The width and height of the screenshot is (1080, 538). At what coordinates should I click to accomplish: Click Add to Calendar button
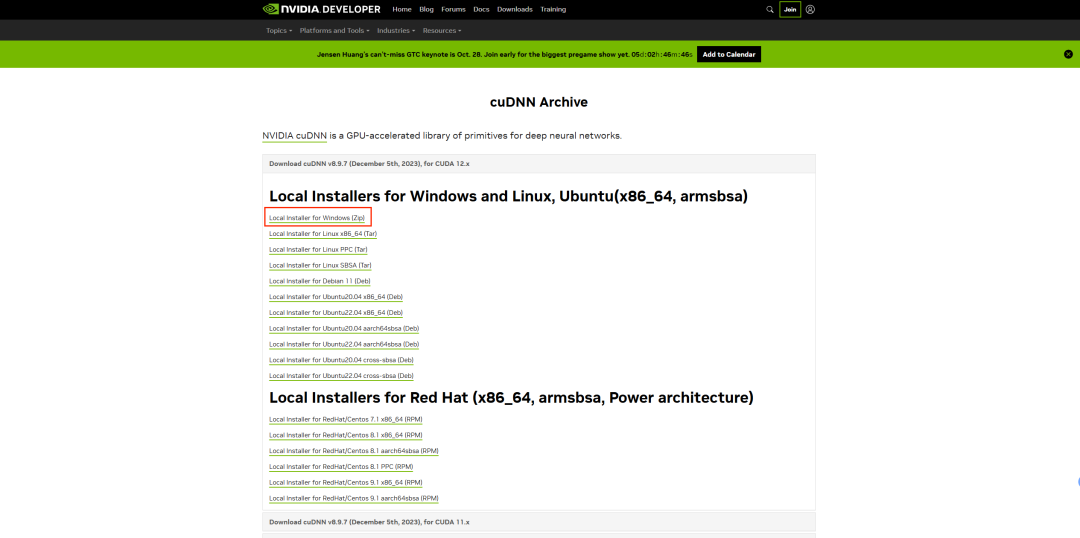(x=729, y=54)
